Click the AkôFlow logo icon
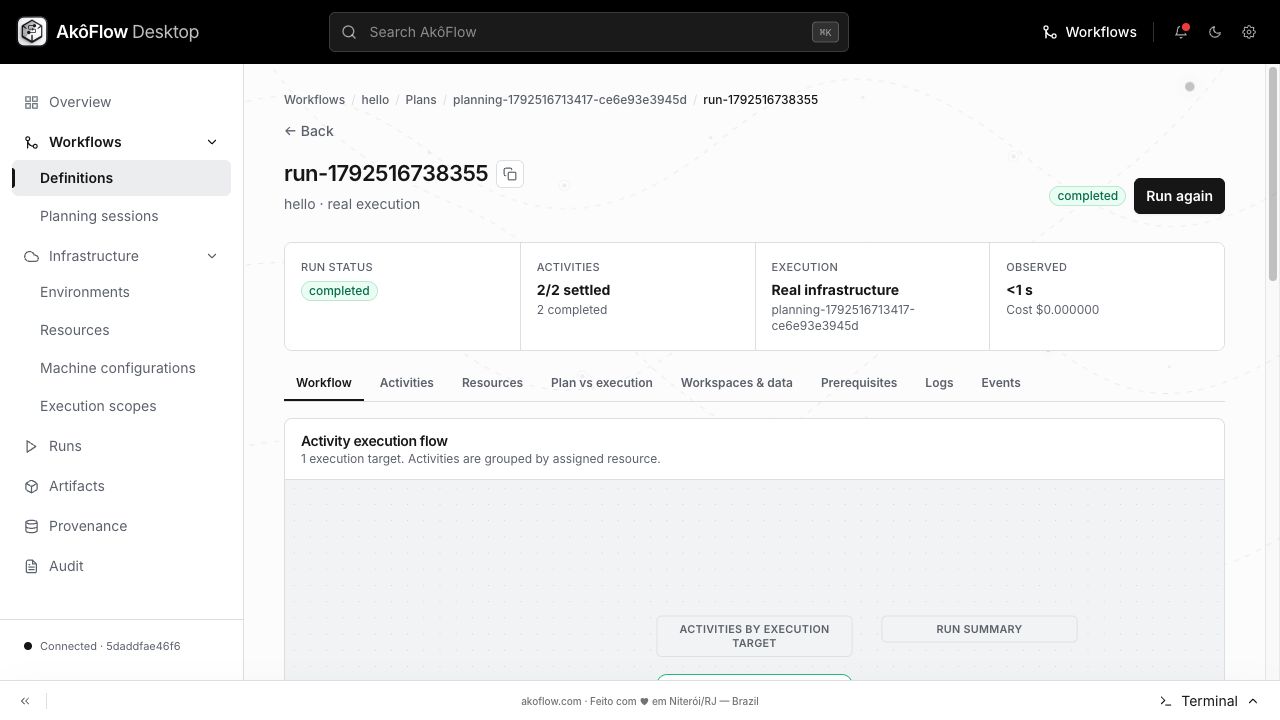Viewport: 1280px width, 720px height. (32, 32)
